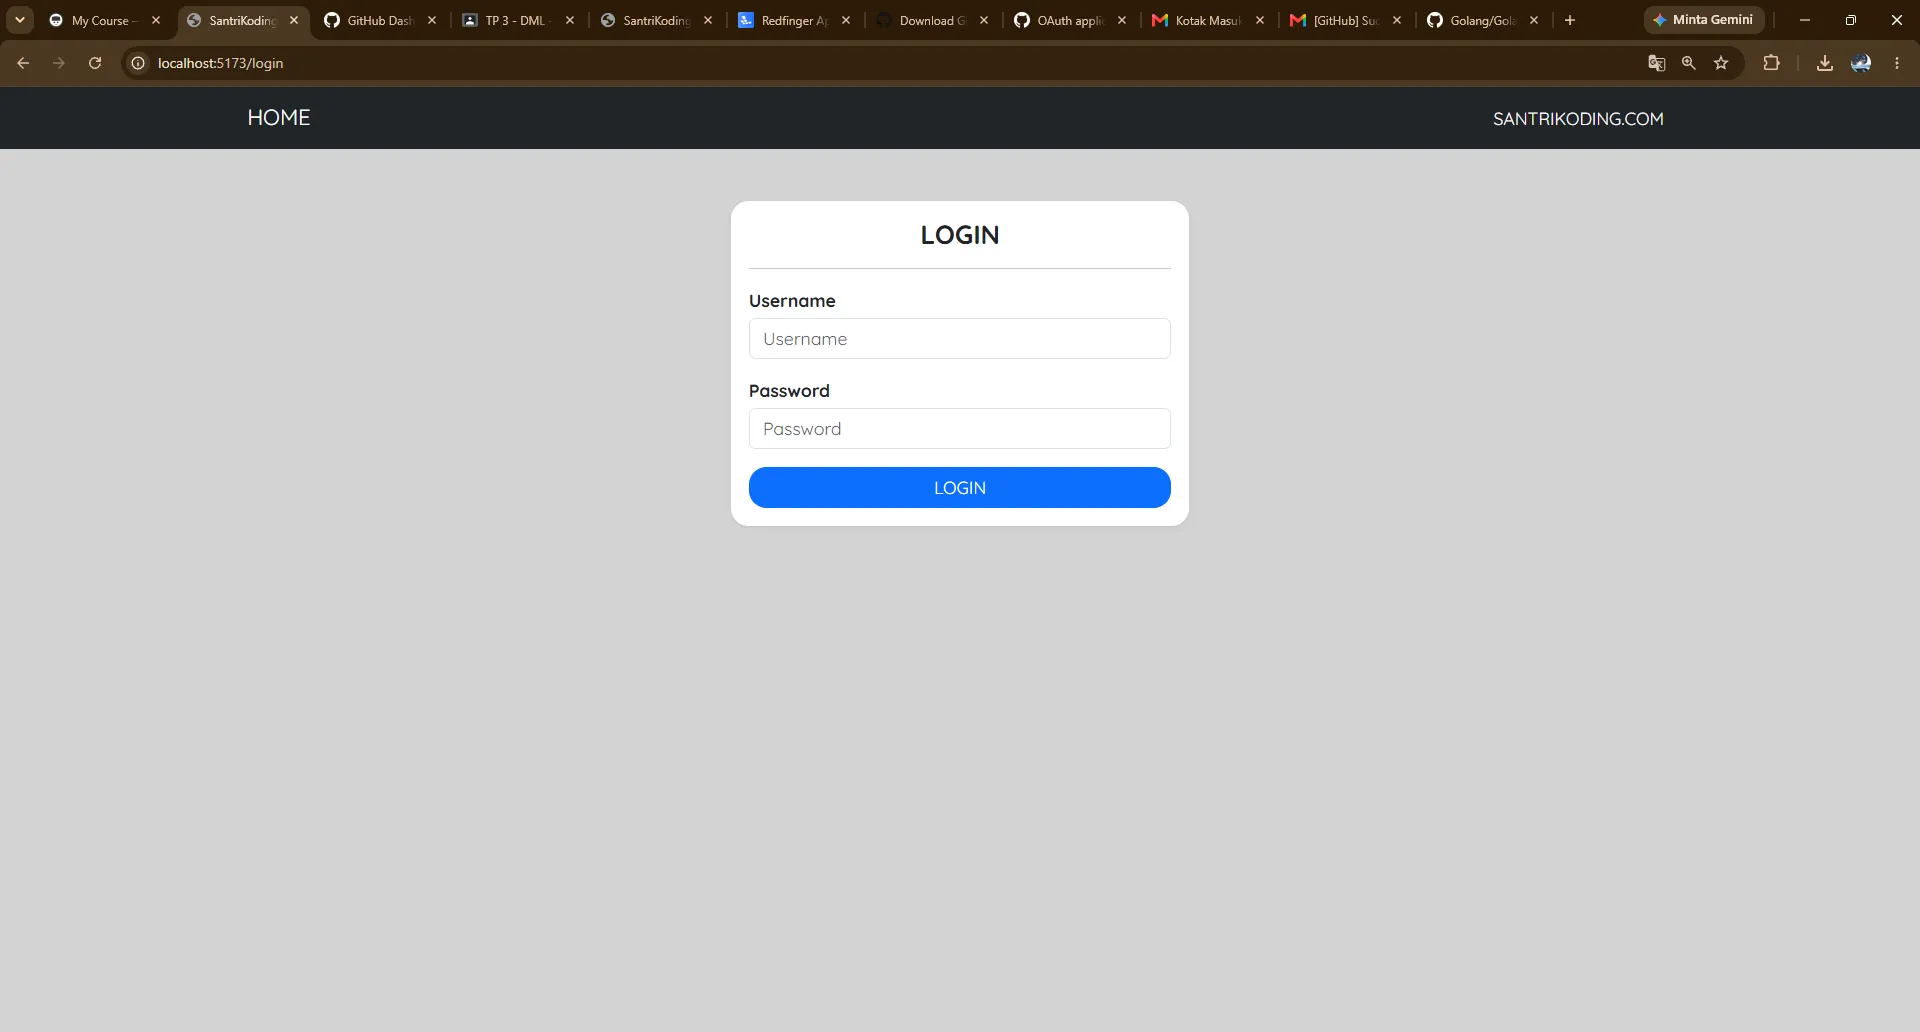Go back with the browser back arrow
The image size is (1920, 1032).
pyautogui.click(x=23, y=63)
